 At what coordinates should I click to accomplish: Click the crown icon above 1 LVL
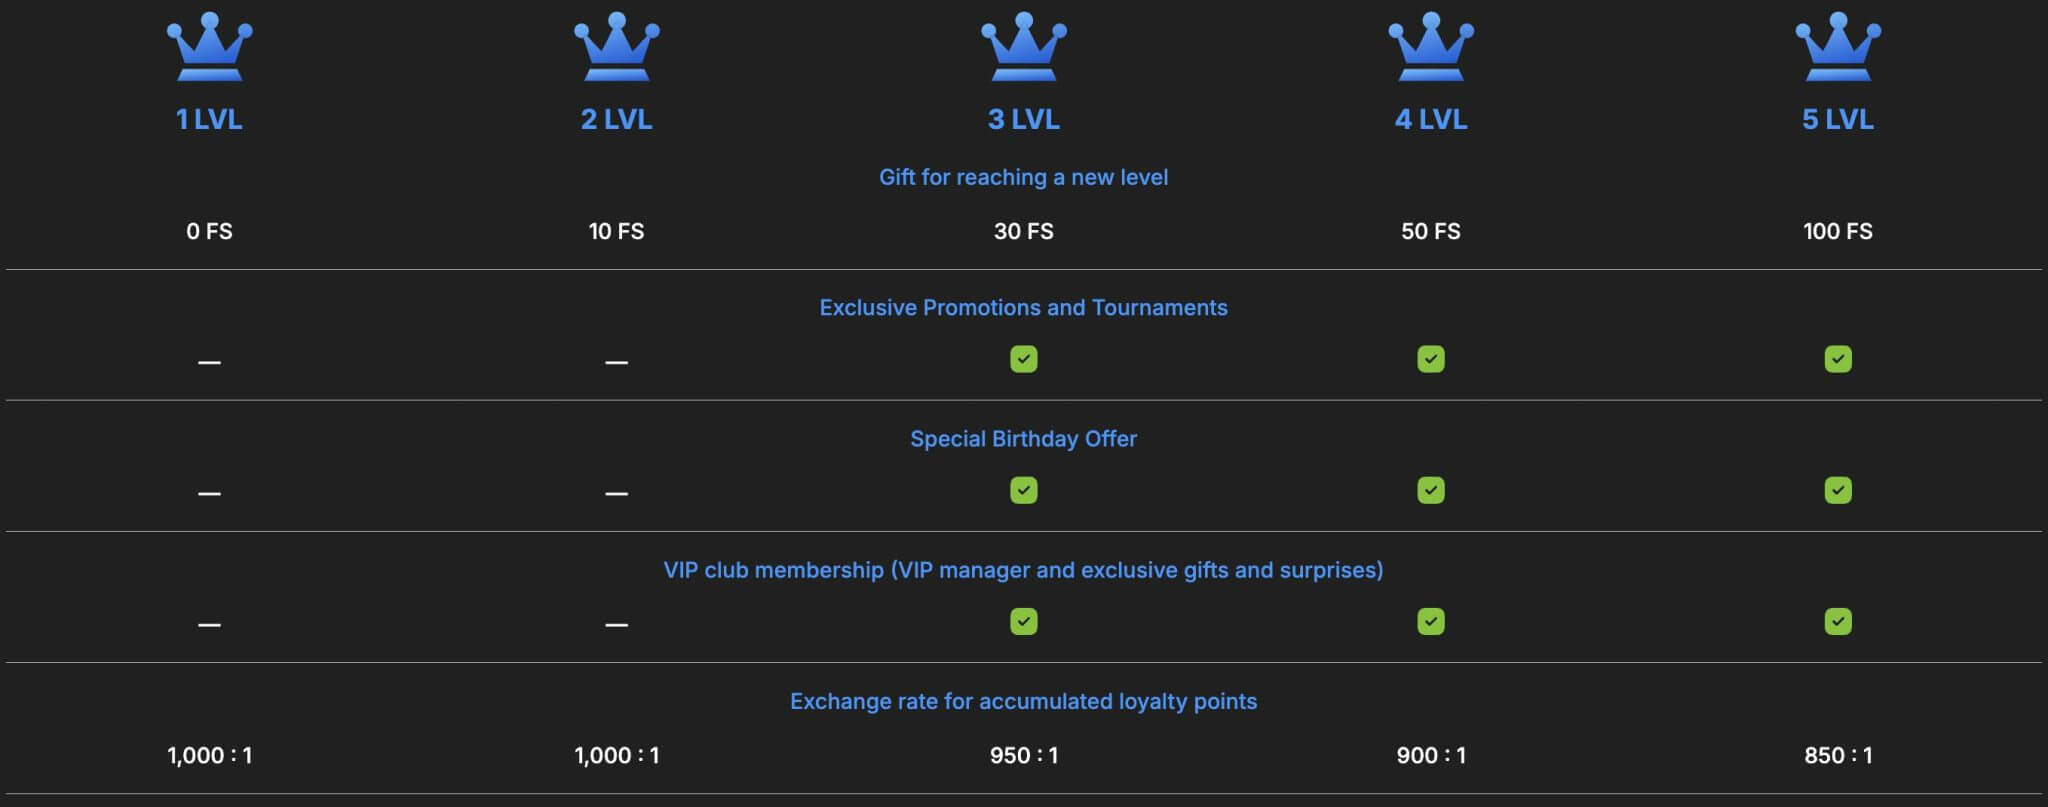pyautogui.click(x=209, y=47)
